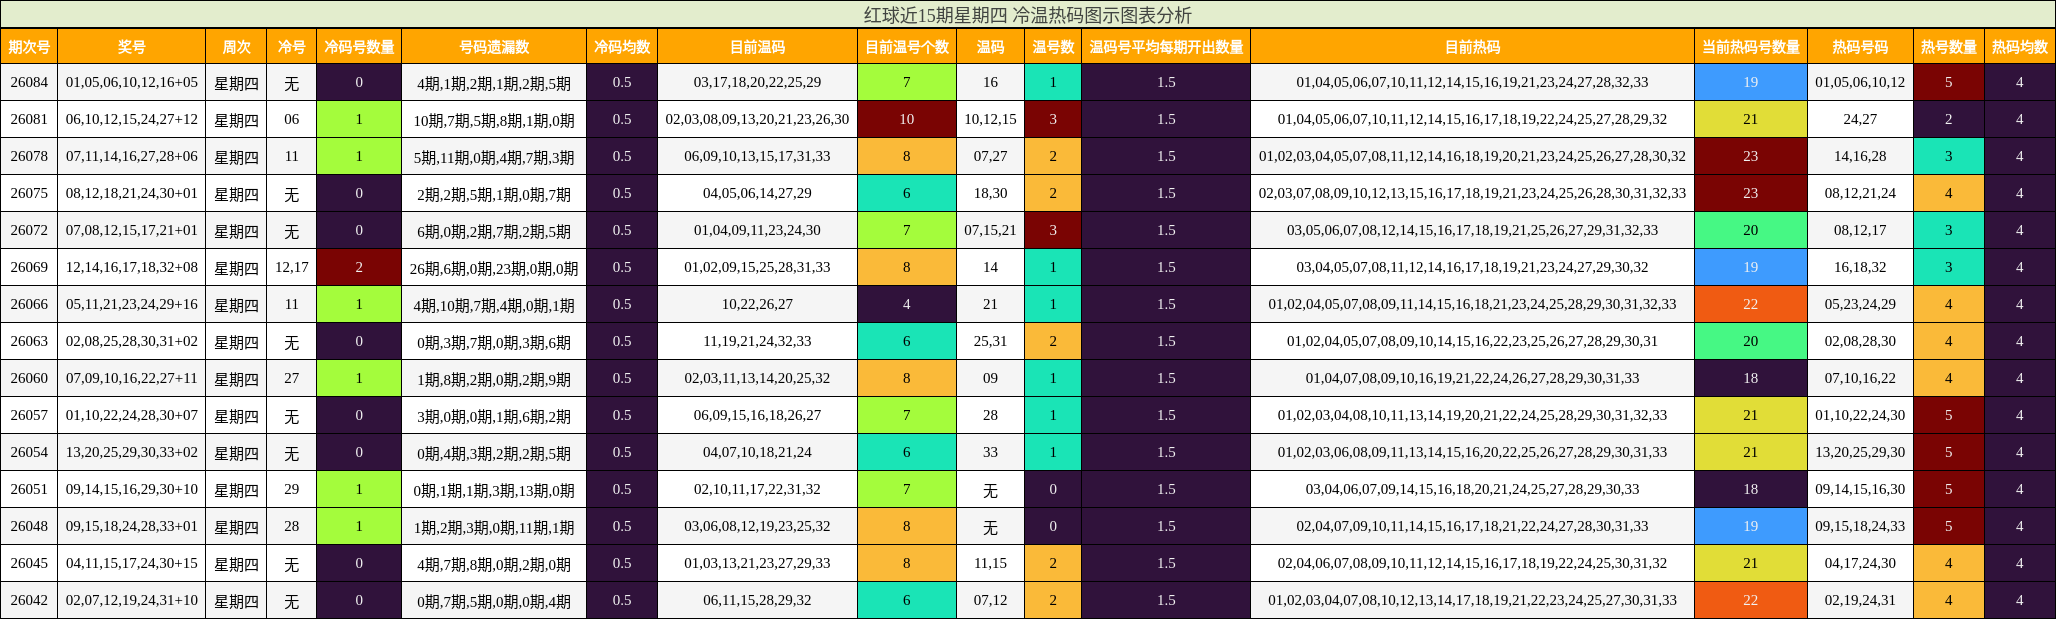This screenshot has width=2056, height=619.
Task: Click hot code count 23 in row 26078
Action: [x=1751, y=156]
